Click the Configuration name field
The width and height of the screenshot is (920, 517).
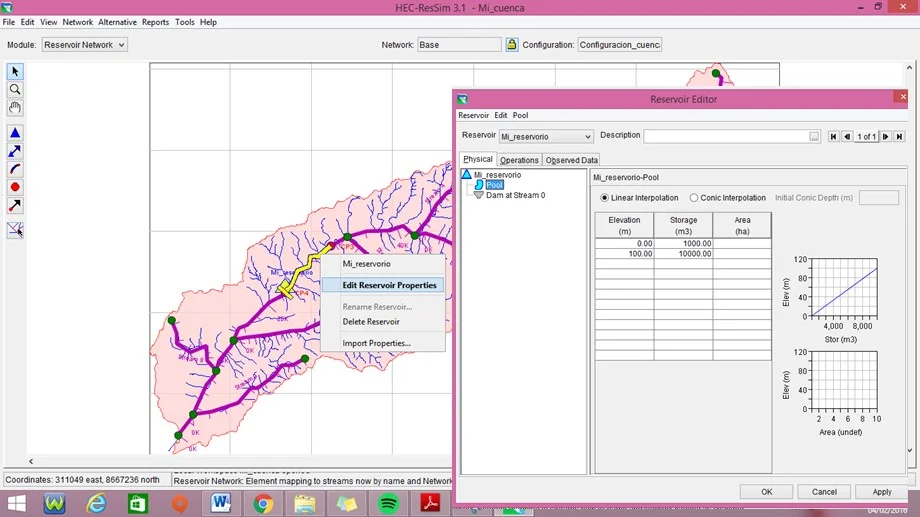(620, 45)
